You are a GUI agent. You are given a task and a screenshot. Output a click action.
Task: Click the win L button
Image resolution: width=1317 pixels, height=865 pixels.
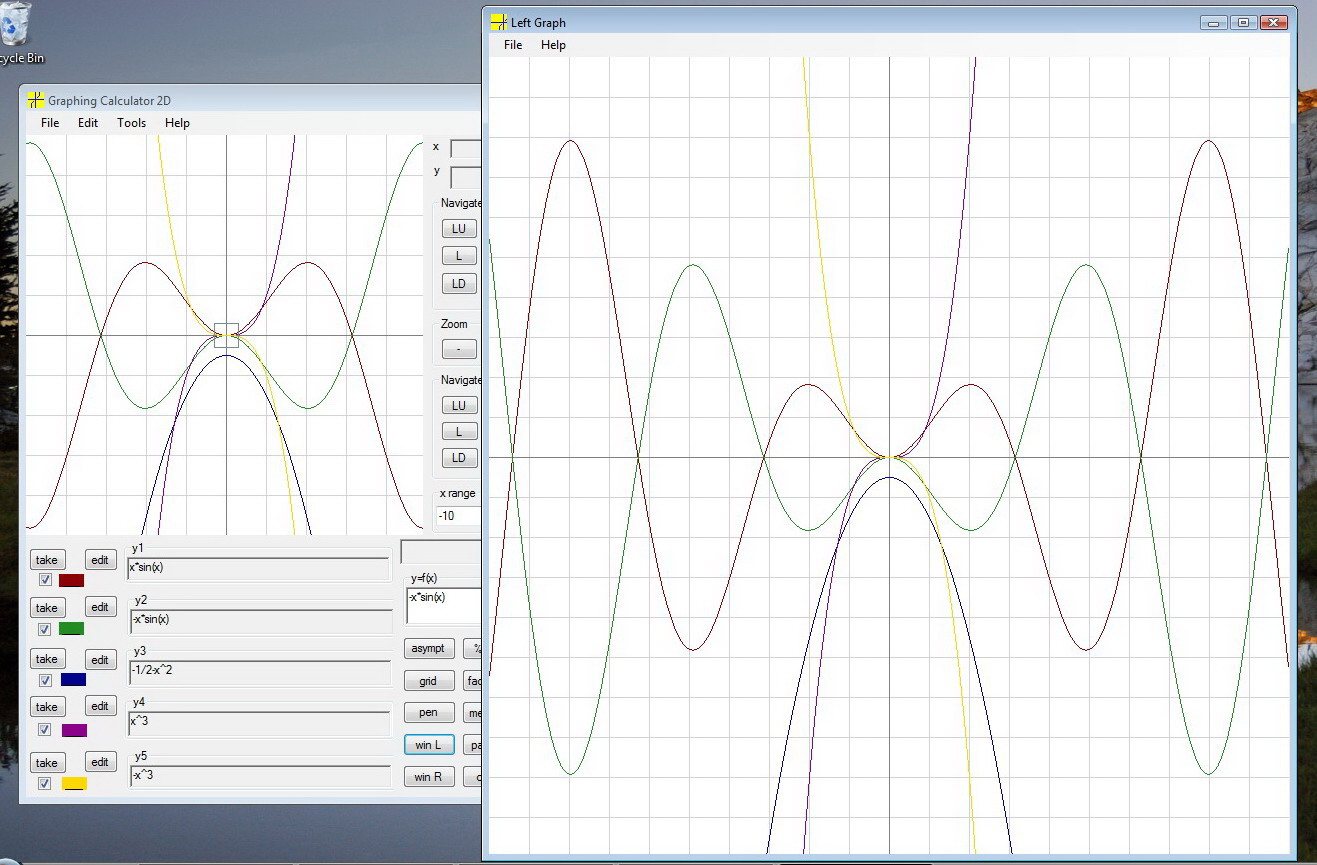tap(428, 745)
